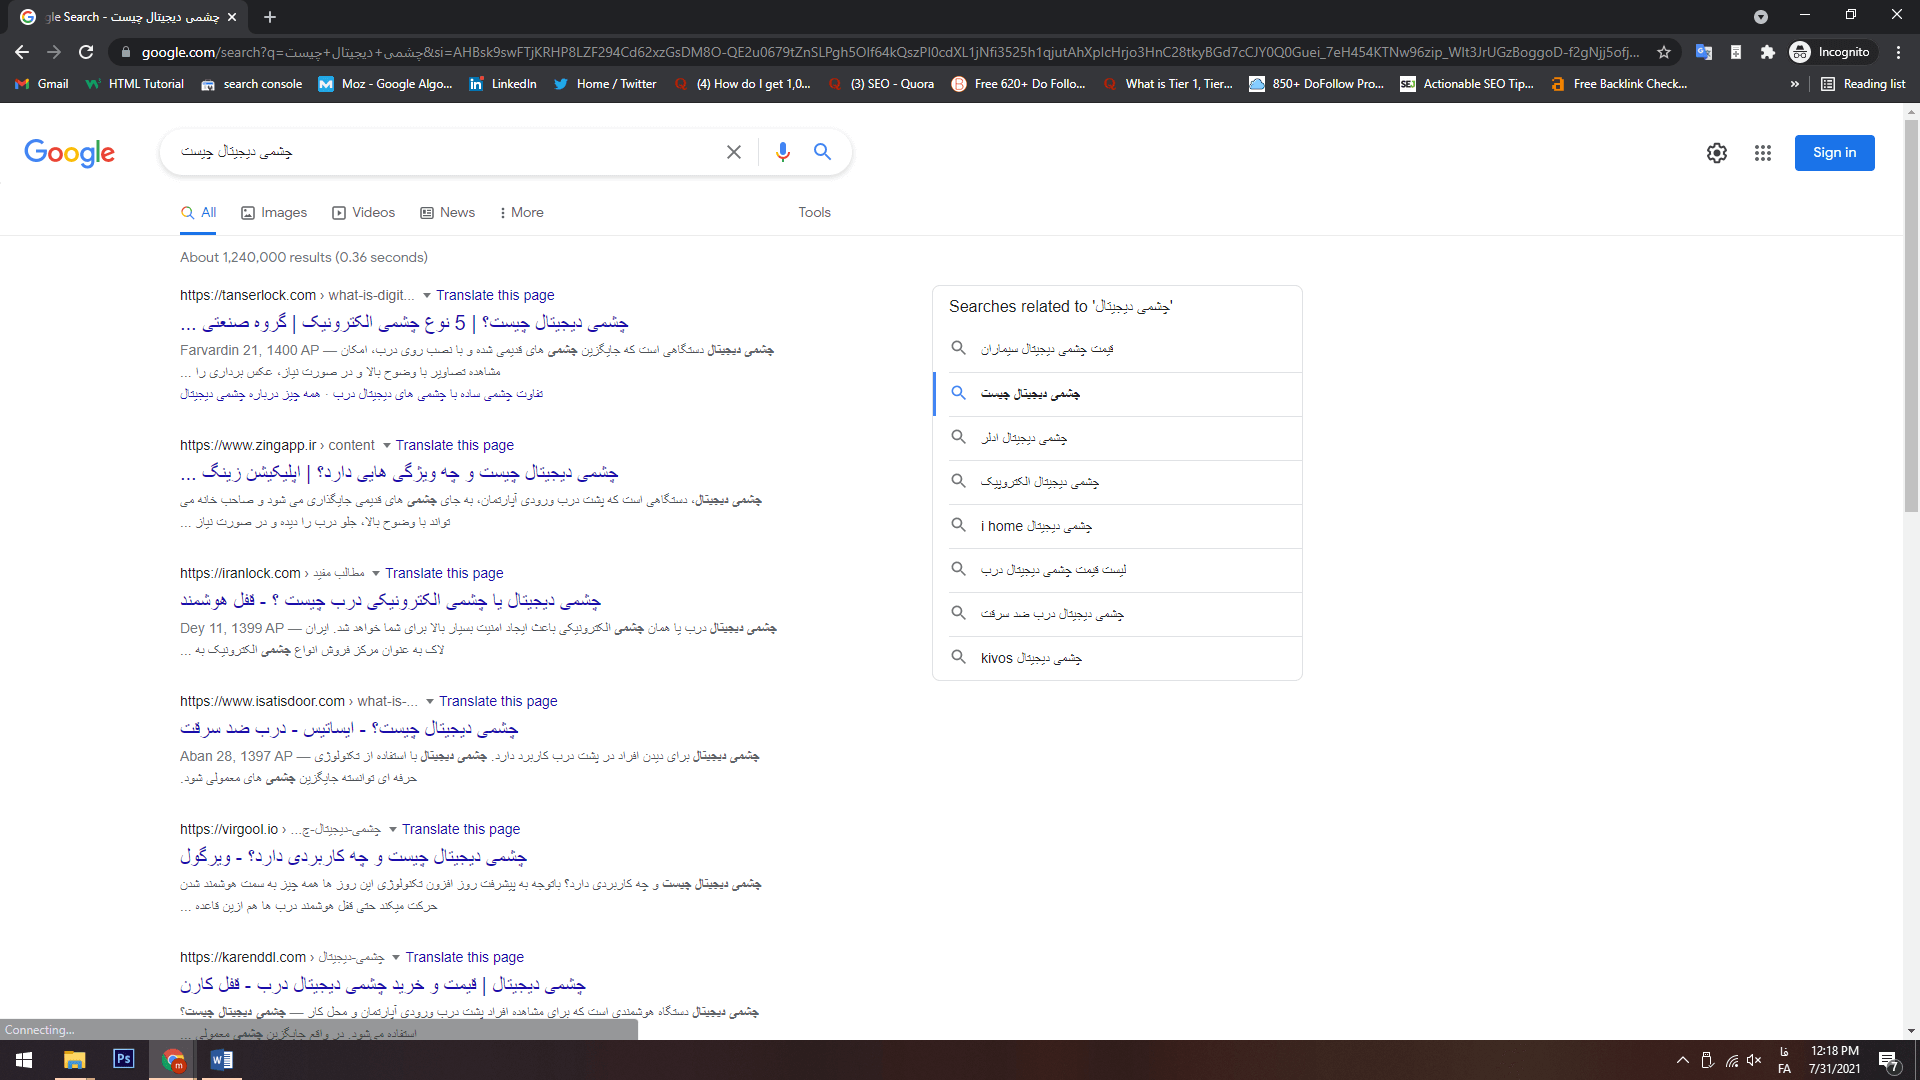Image resolution: width=1920 pixels, height=1080 pixels.
Task: Close the Google Search tab
Action: (232, 17)
